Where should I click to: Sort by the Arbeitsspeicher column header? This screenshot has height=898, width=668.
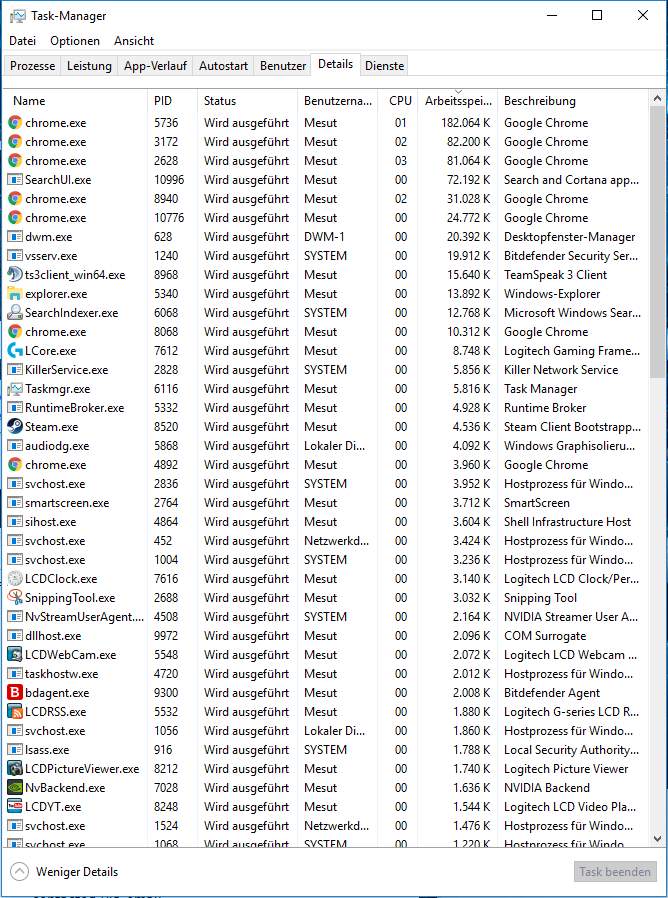point(457,101)
